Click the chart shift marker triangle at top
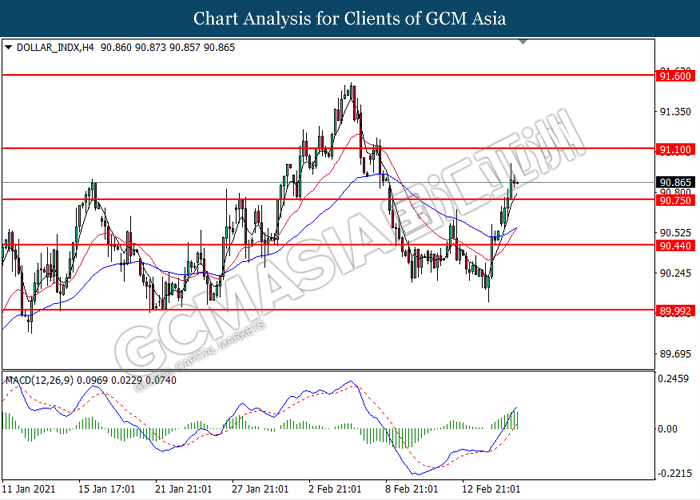 [x=523, y=42]
